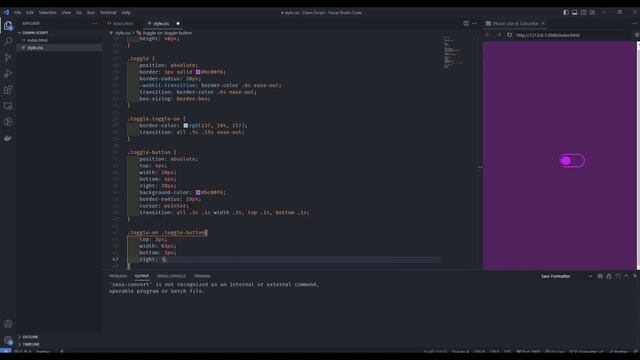Switch to the Terminal panel tab
640x360 pixels.
(202, 276)
